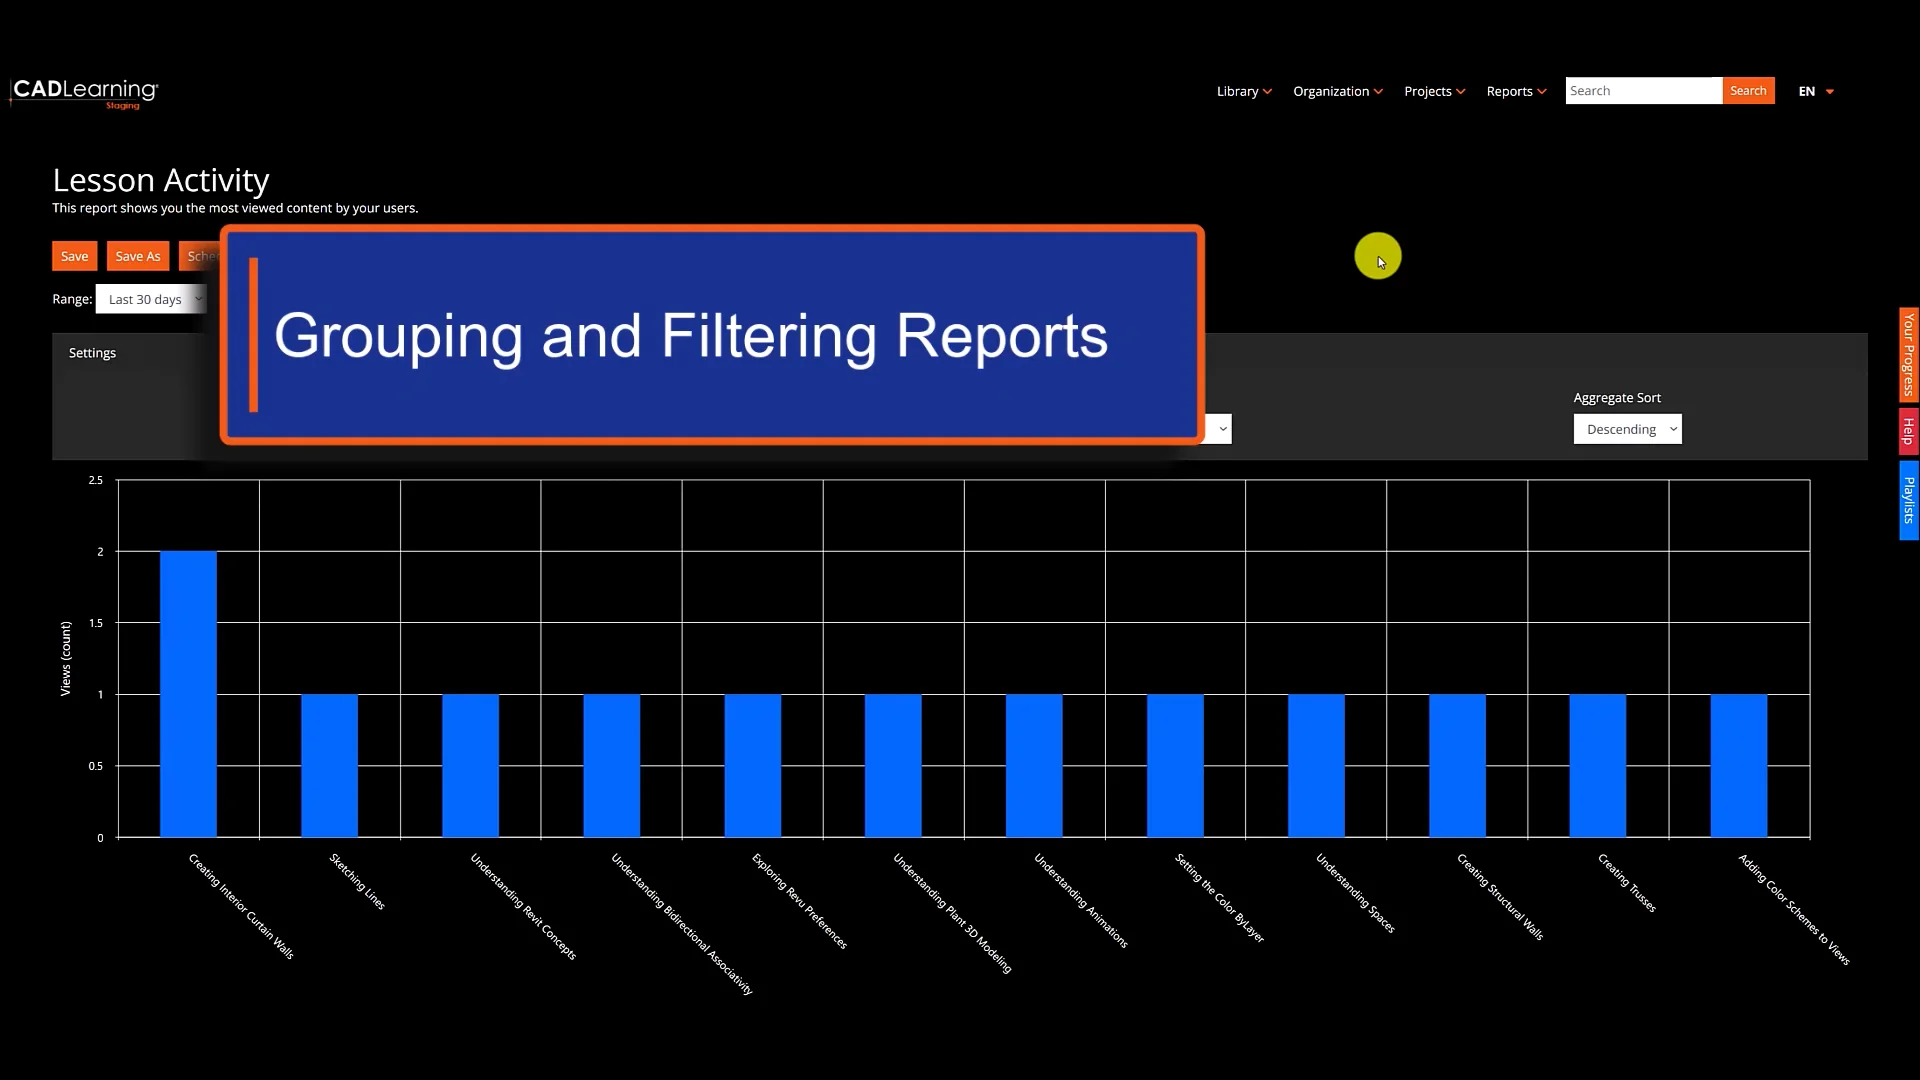Screen dimensions: 1920x1080
Task: Open the Playlists side tab
Action: pyautogui.click(x=1909, y=500)
